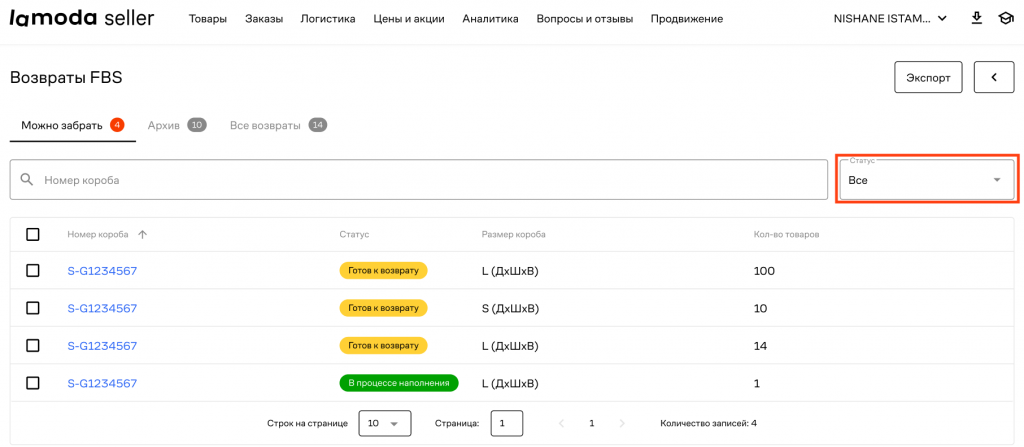Image resolution: width=1024 pixels, height=447 pixels.
Task: Click the search magnifier icon
Action: coord(27,180)
